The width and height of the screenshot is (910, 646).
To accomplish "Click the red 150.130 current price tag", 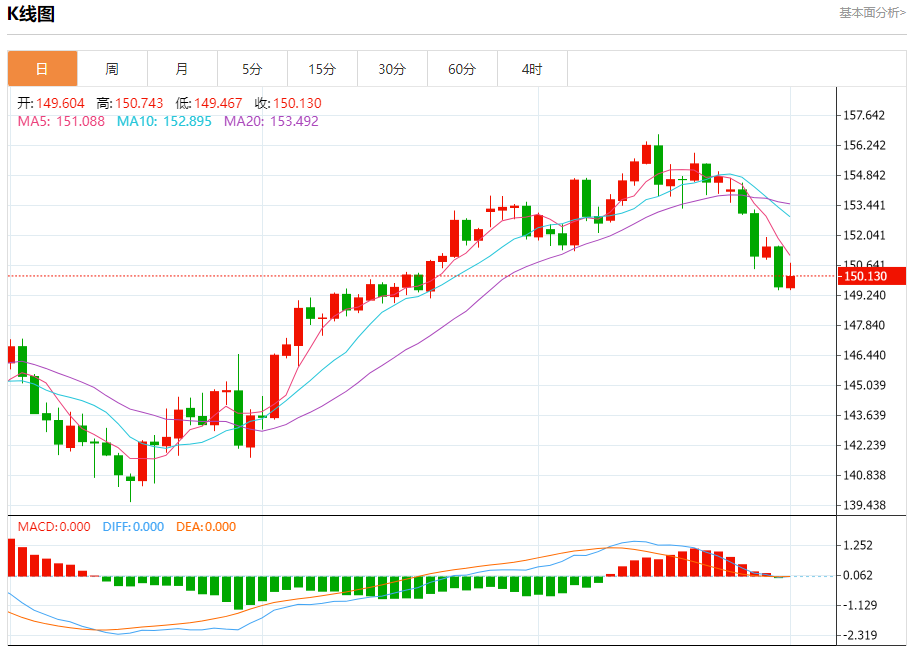I will pos(871,276).
